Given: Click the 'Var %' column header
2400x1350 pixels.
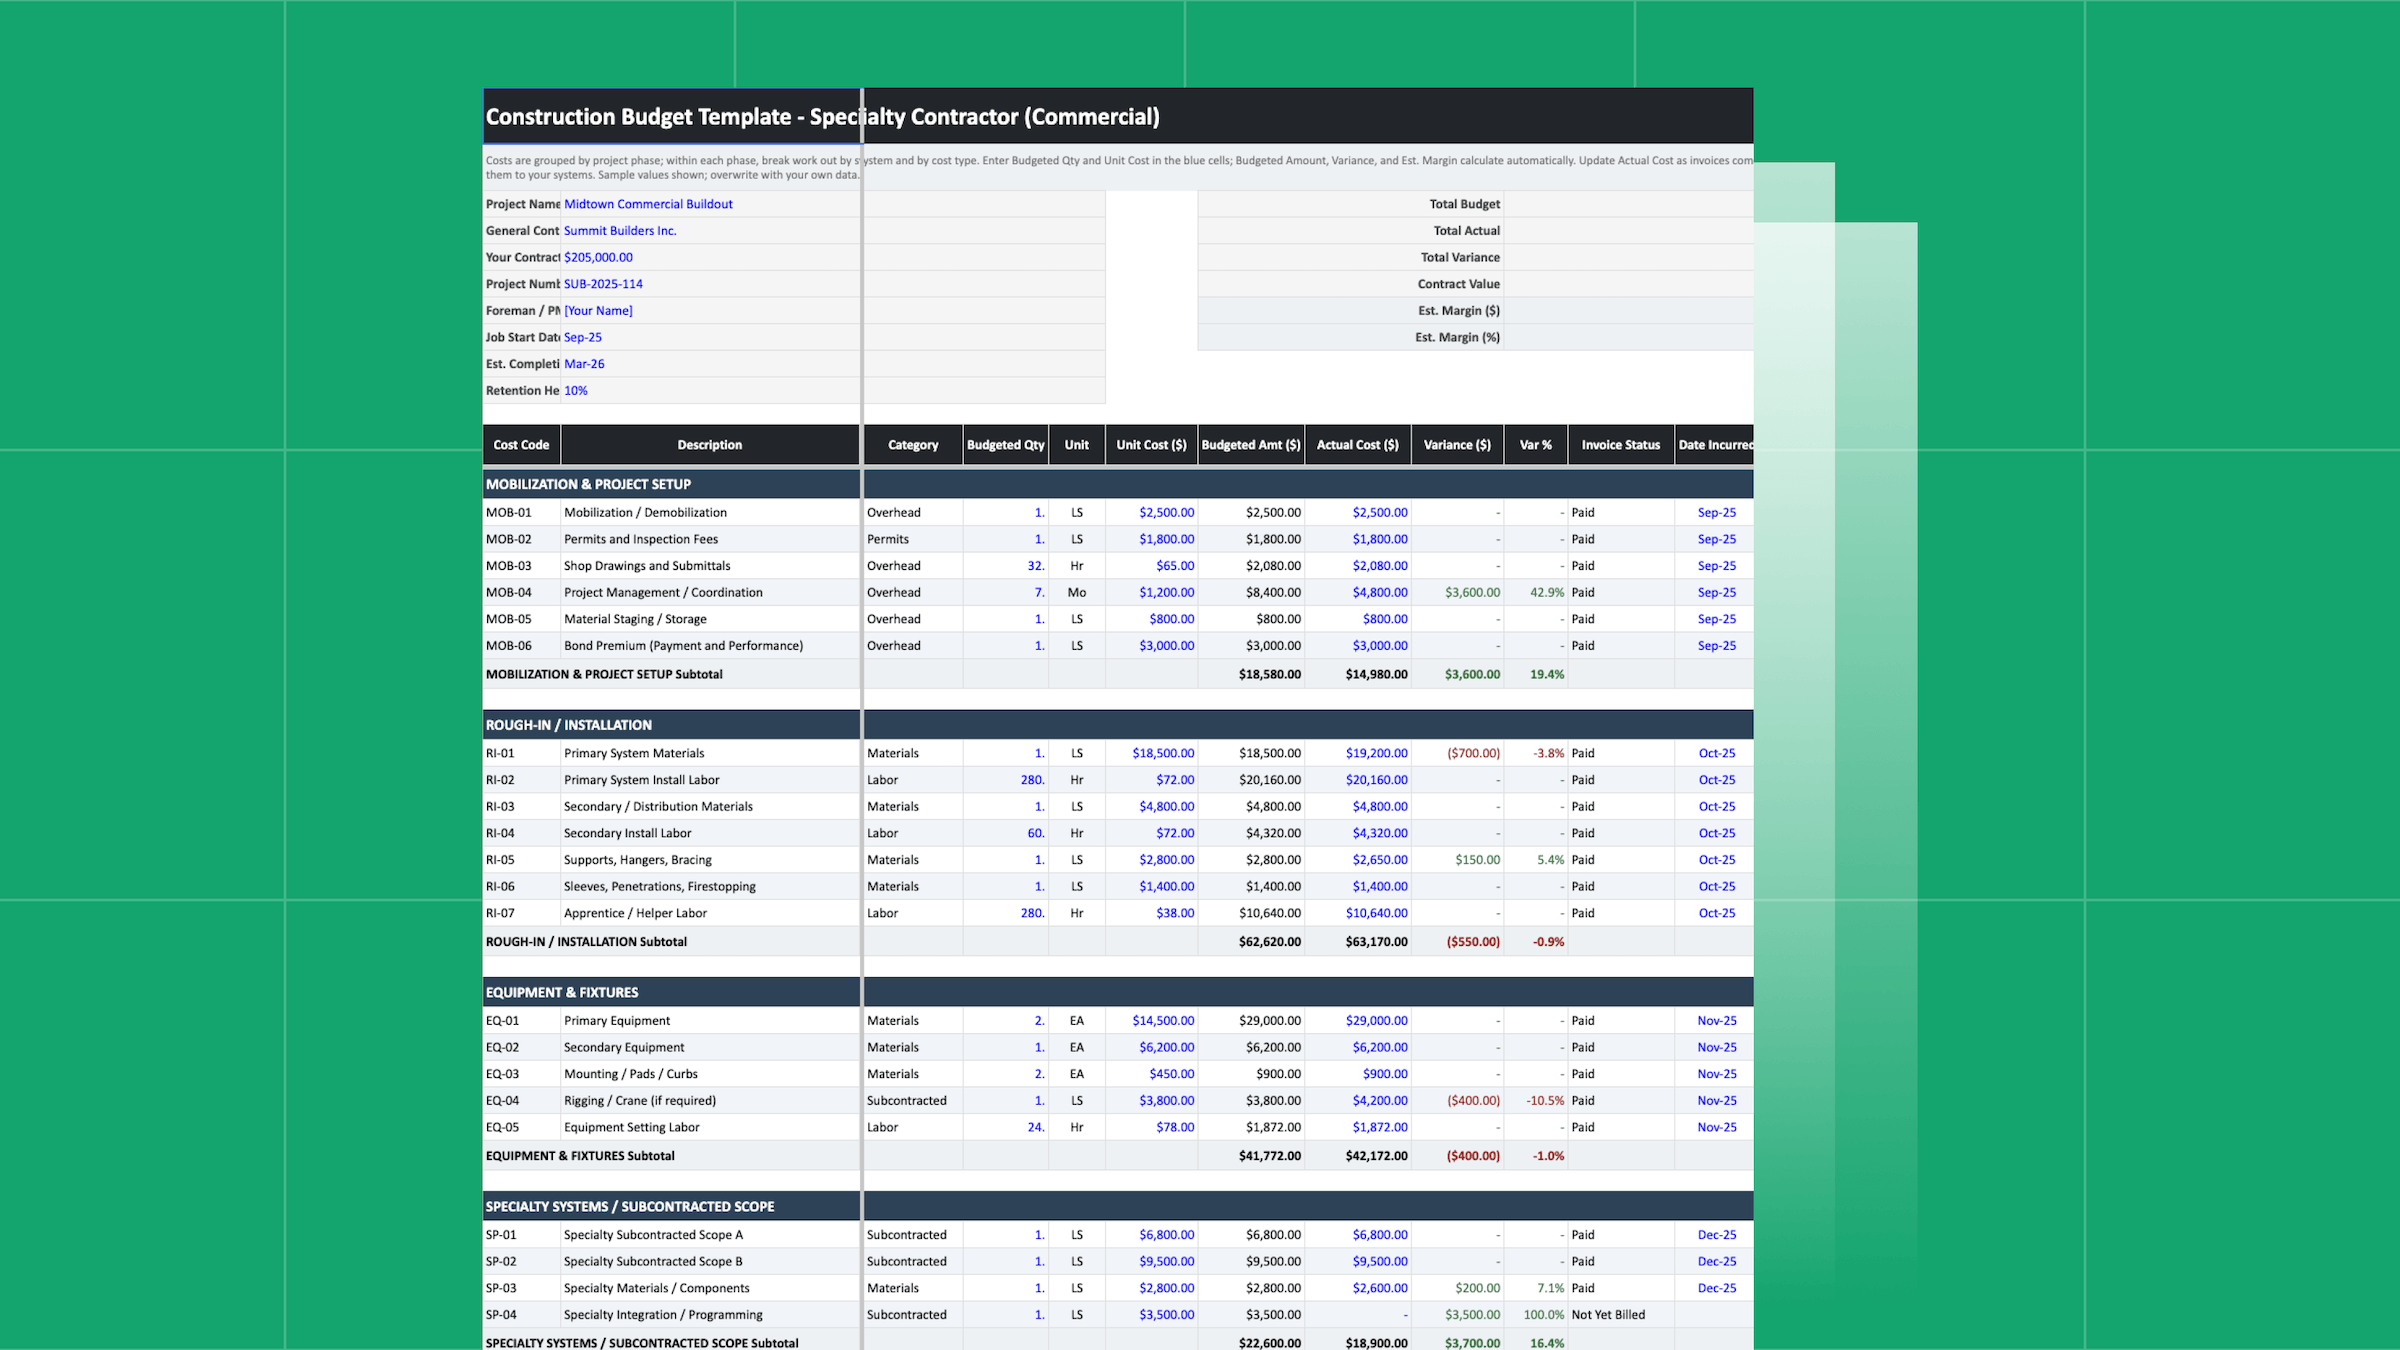Looking at the screenshot, I should 1535,445.
